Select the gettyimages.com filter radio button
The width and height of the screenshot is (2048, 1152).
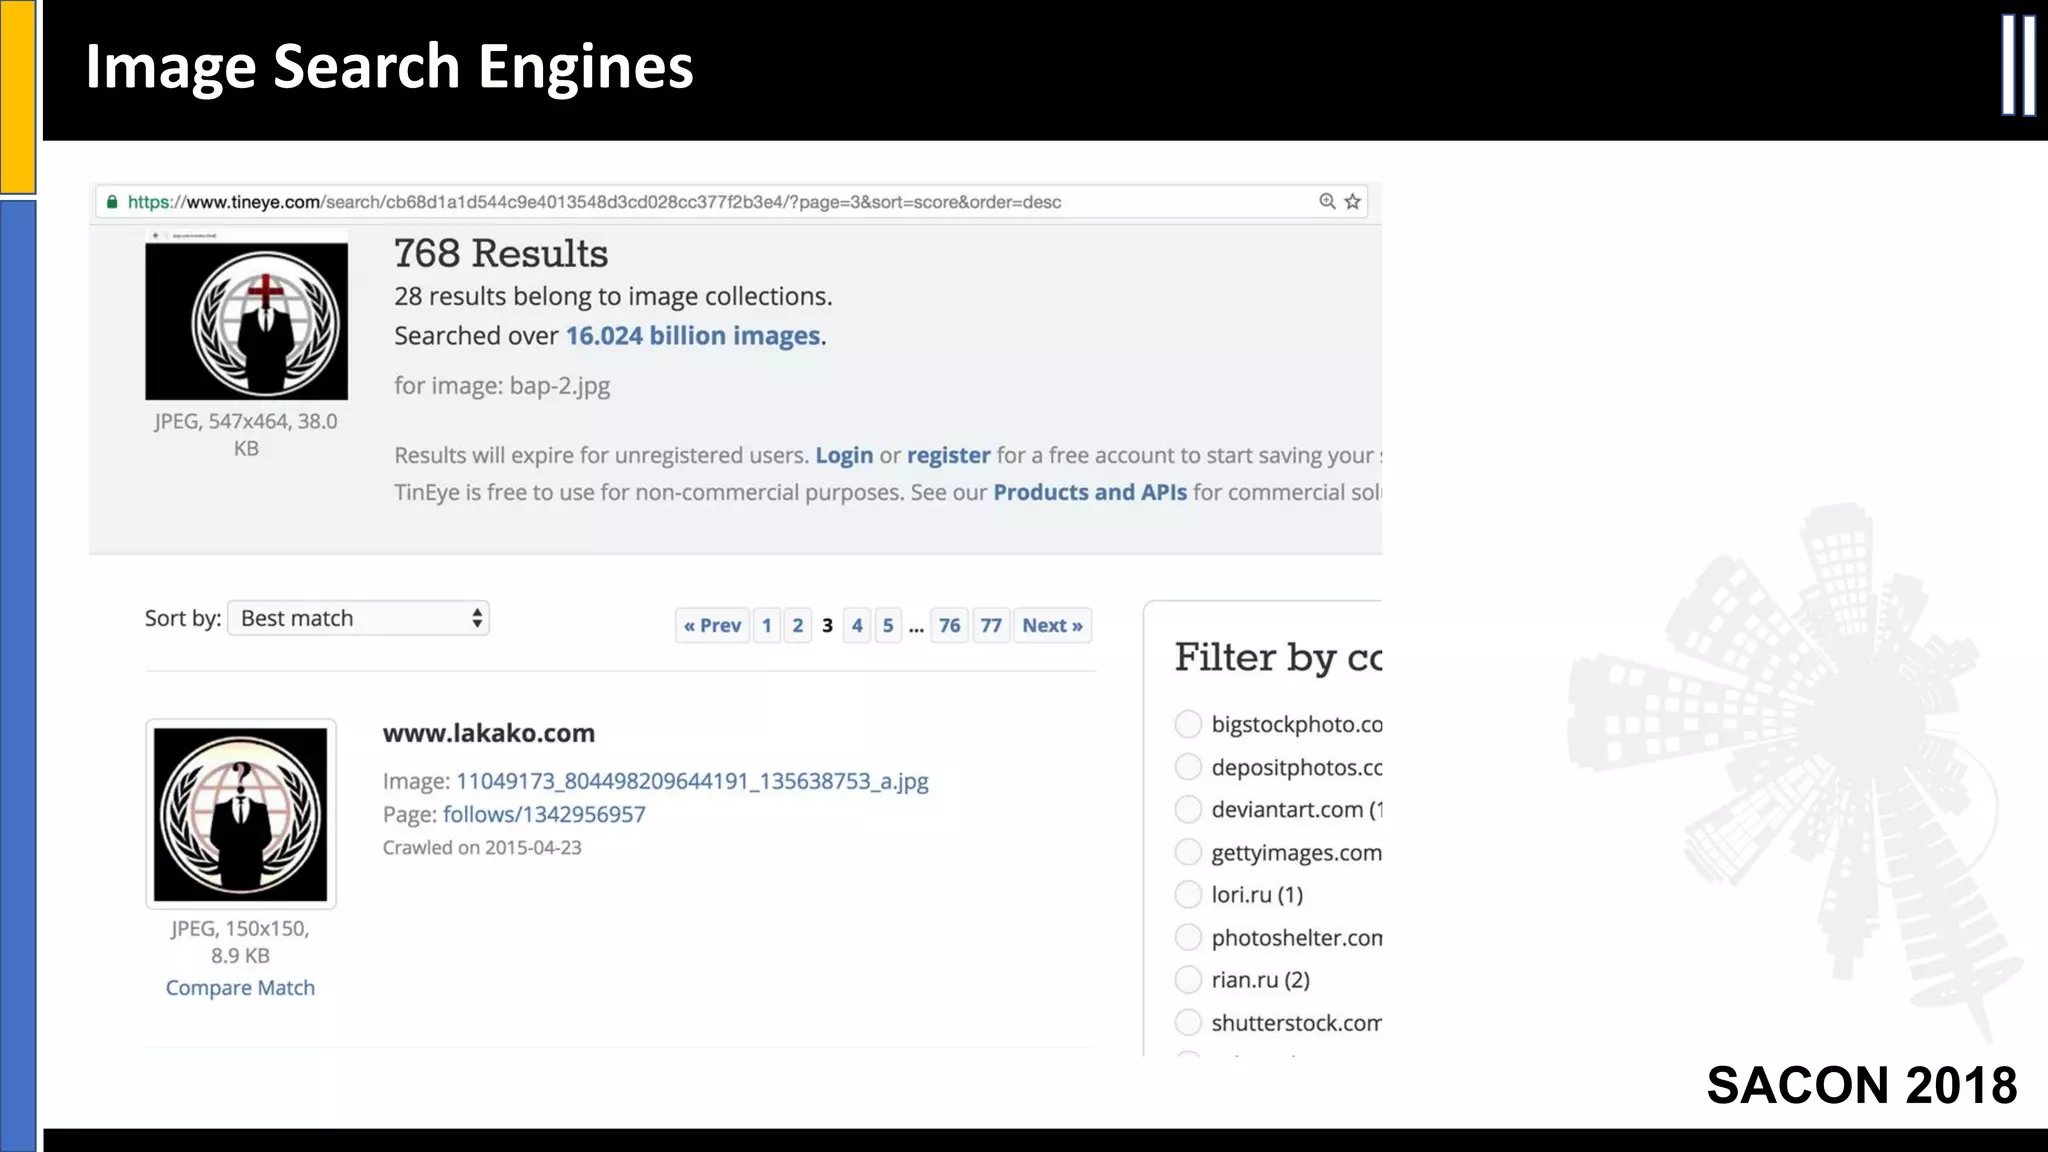(1188, 852)
